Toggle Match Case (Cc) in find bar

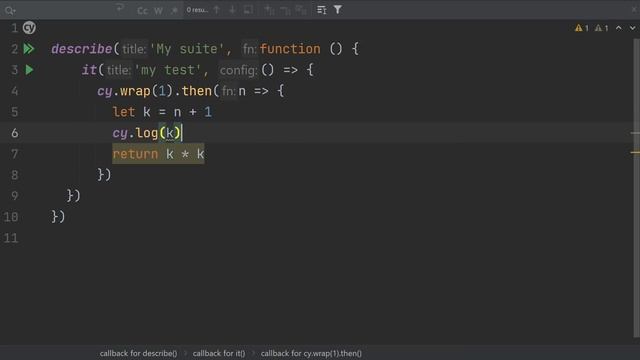coord(142,11)
